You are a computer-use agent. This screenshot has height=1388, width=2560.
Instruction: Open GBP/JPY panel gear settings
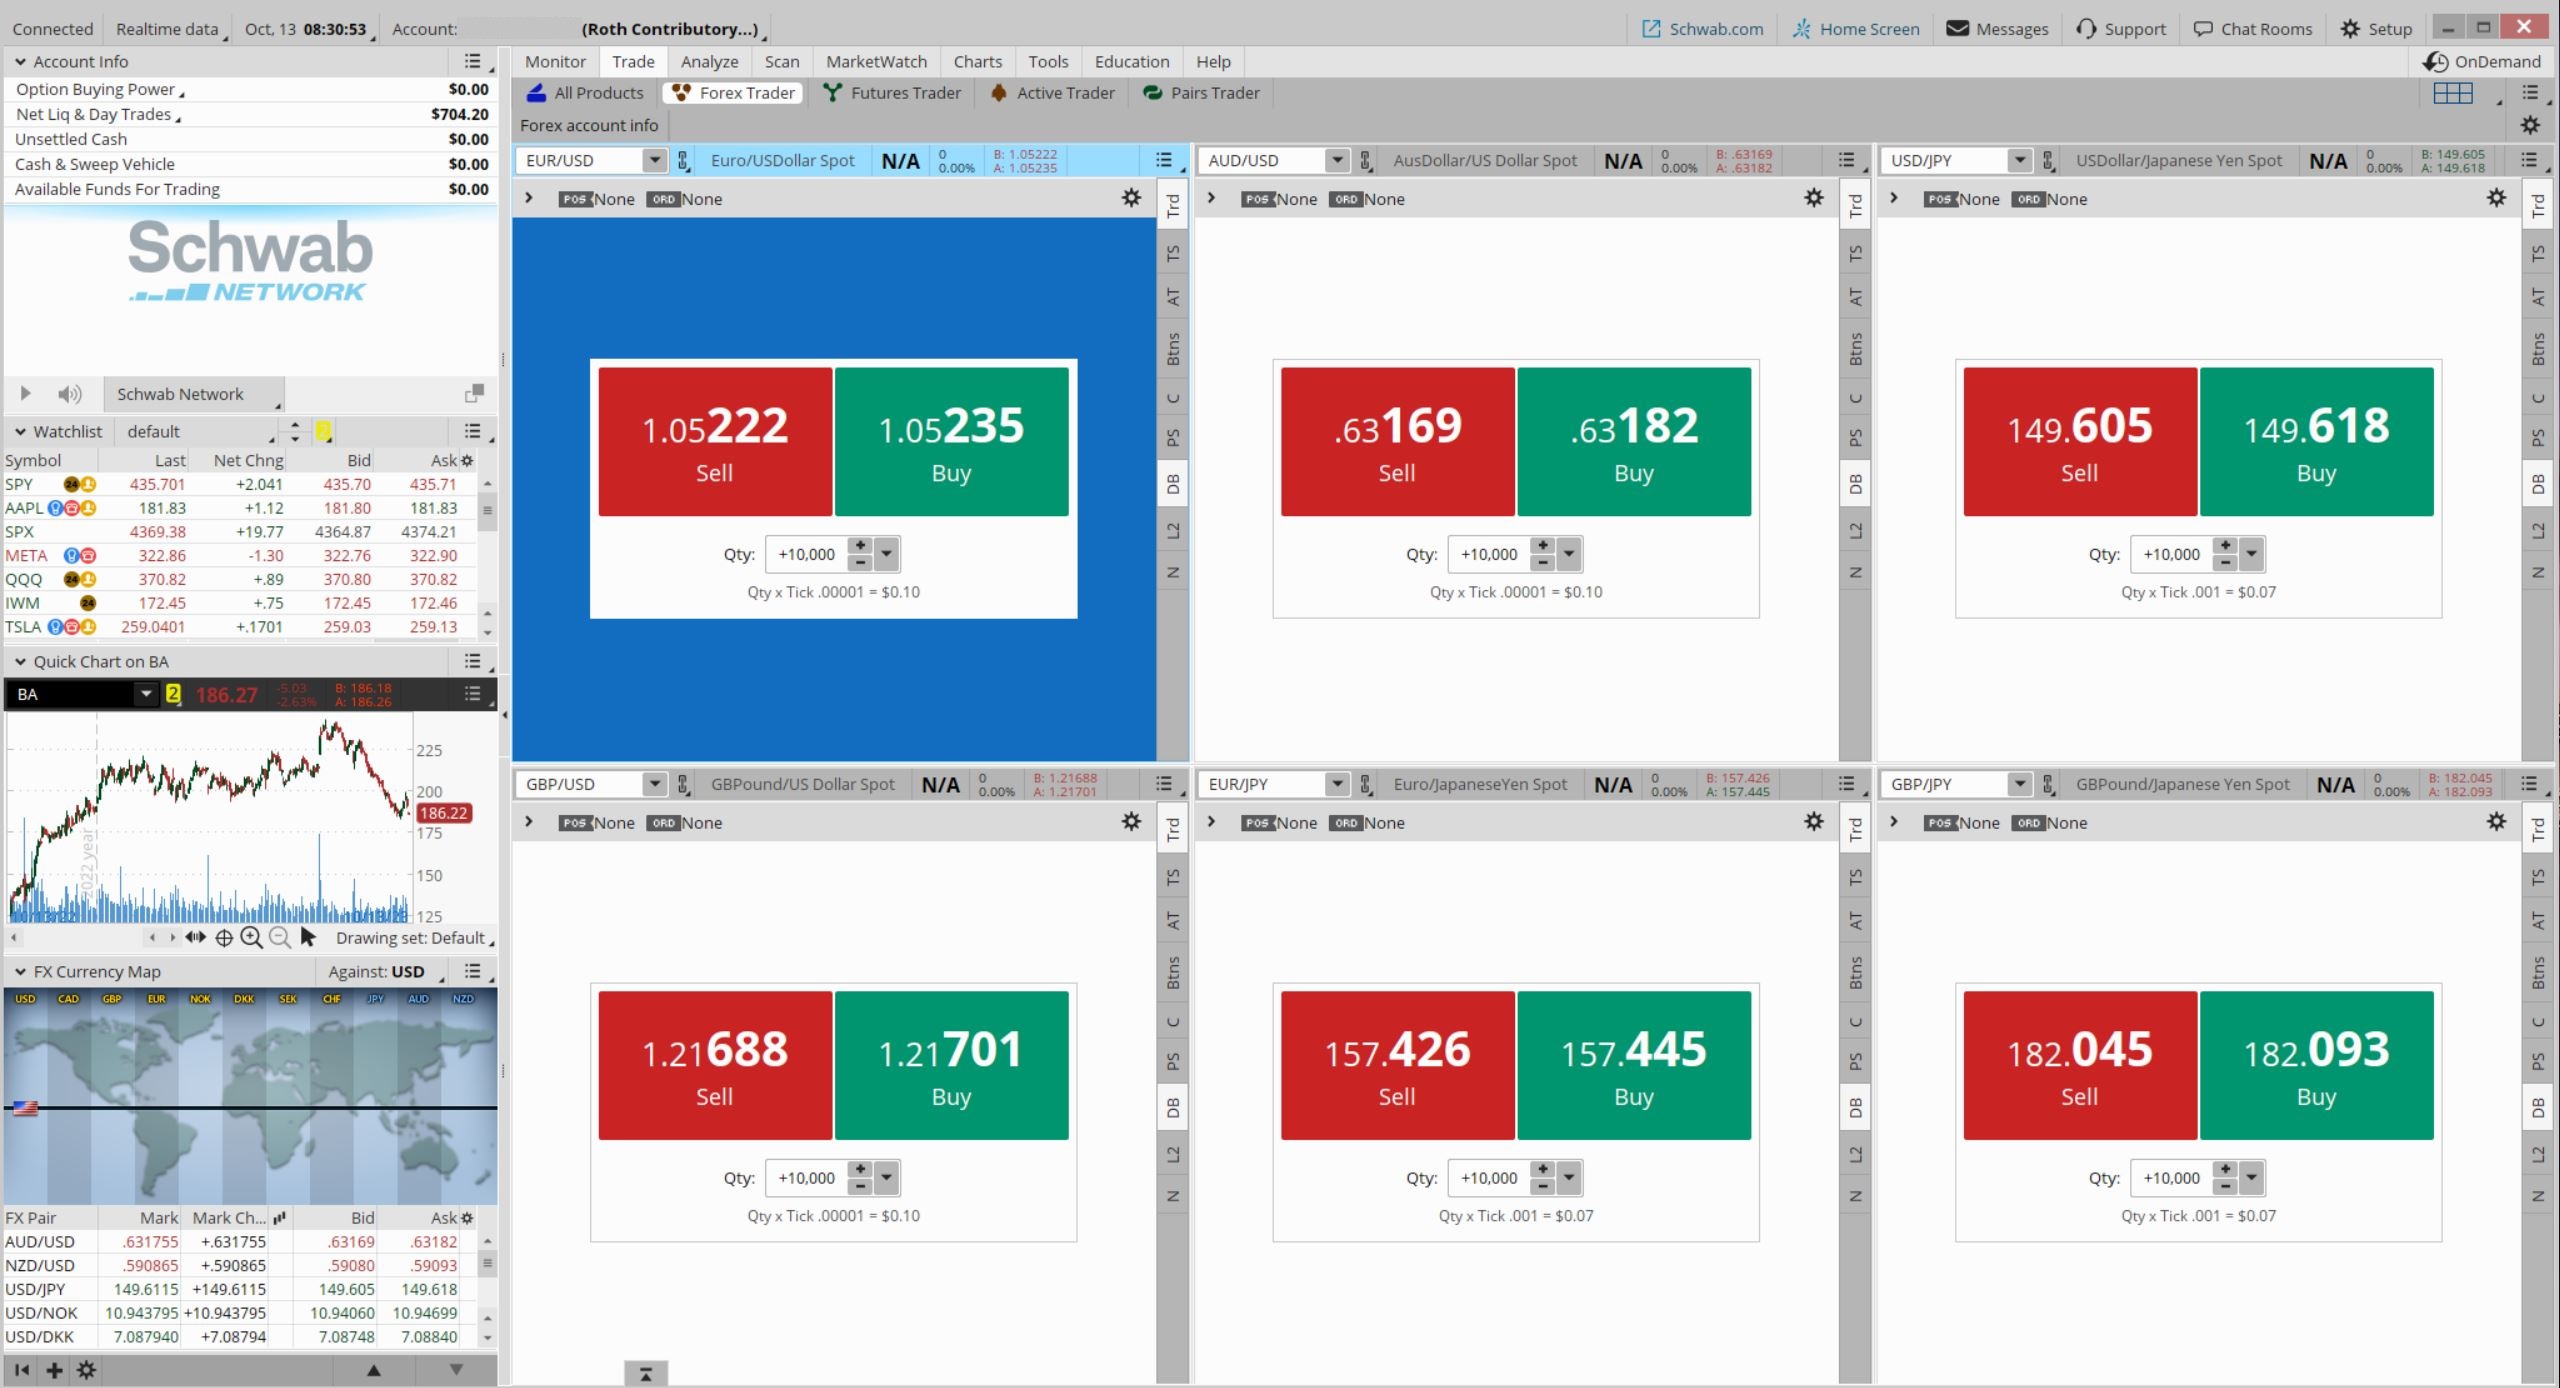(x=2497, y=822)
